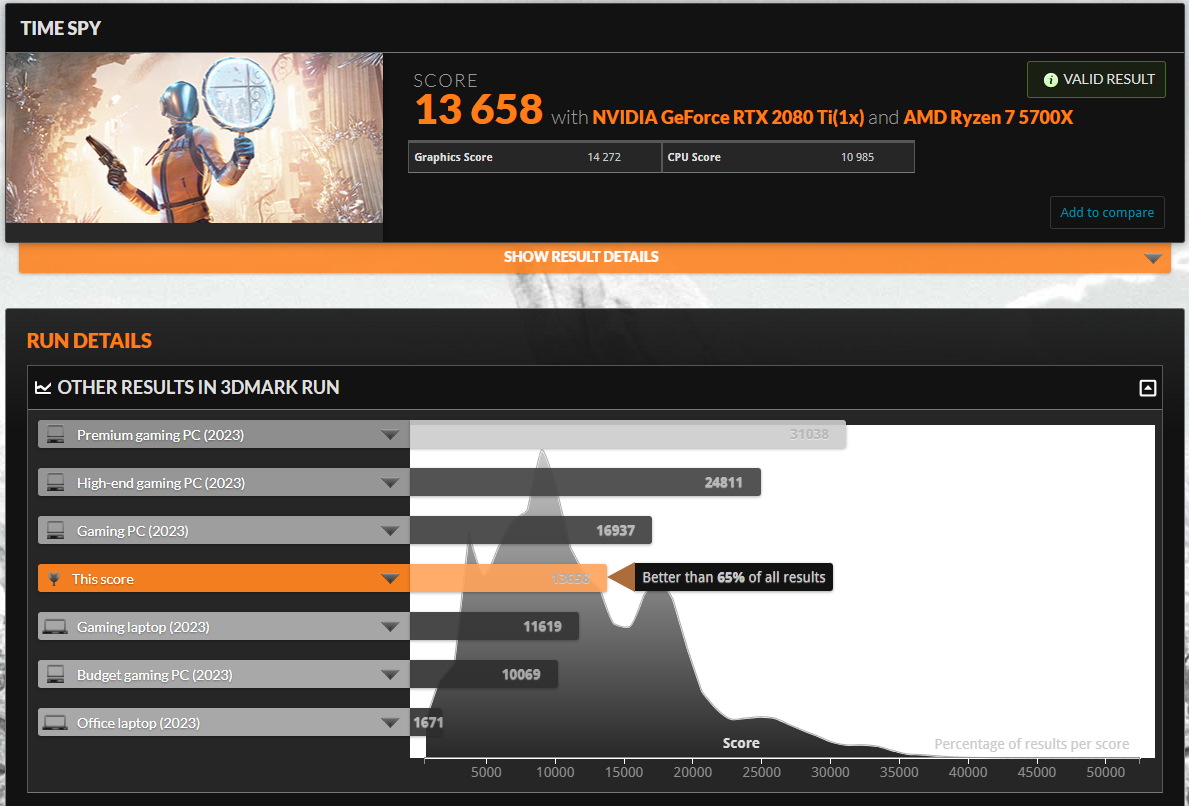Click the info icon in VALID RESULT badge
1189x806 pixels.
(x=1050, y=80)
